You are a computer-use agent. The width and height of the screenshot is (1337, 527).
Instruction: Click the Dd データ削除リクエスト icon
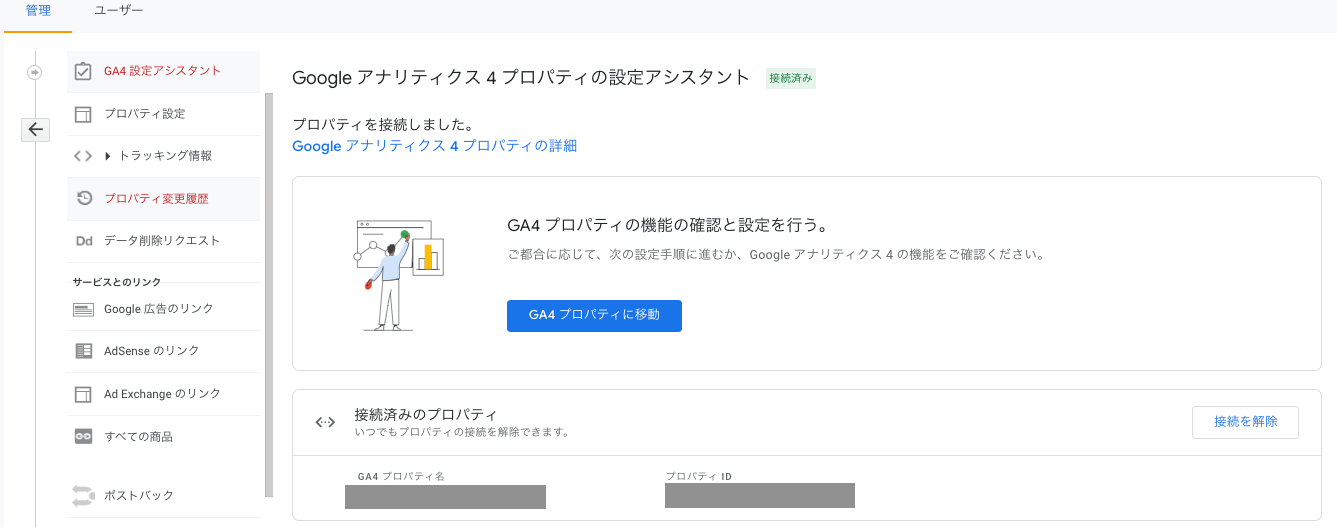point(84,241)
